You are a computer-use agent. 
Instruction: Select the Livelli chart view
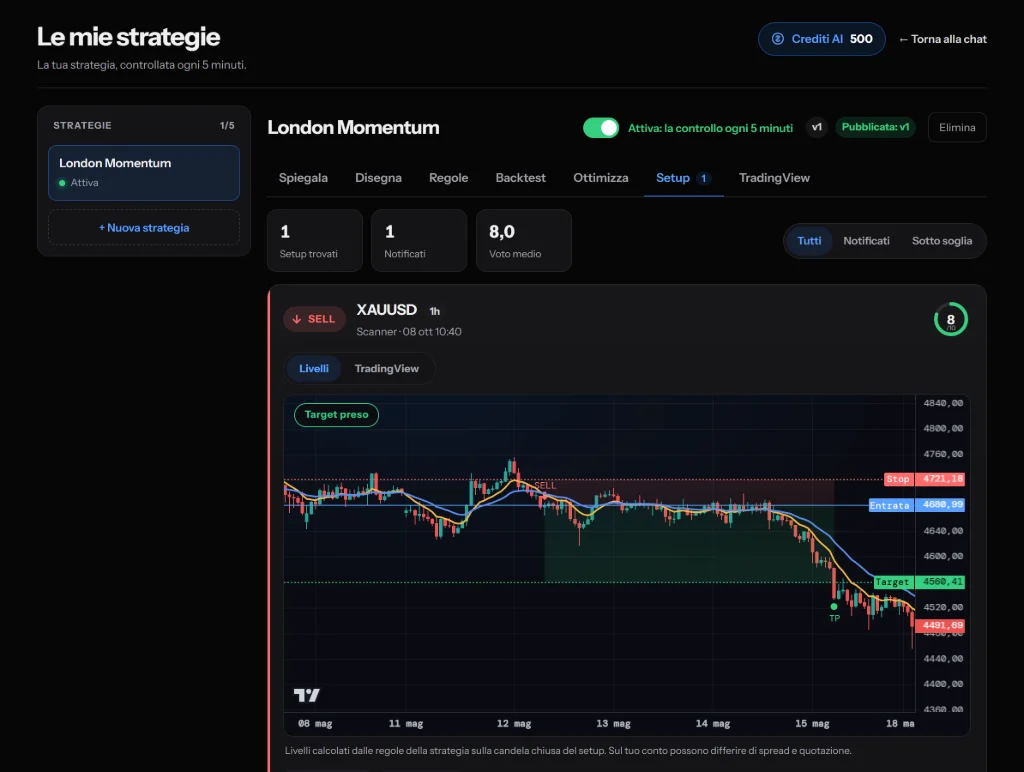tap(313, 368)
